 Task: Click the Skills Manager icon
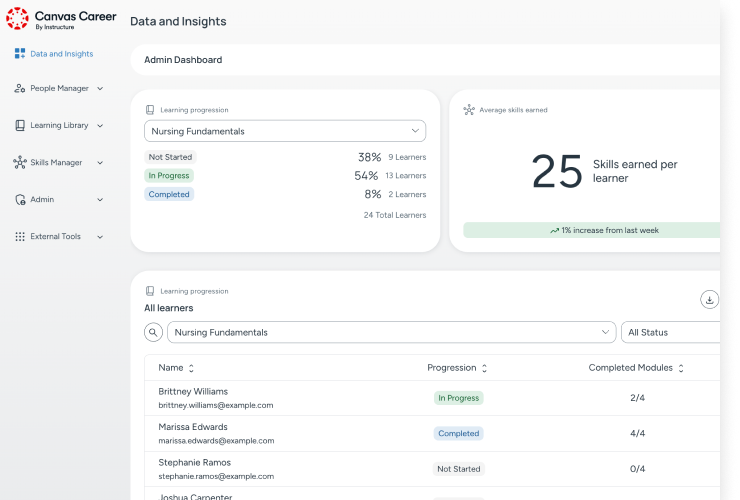click(20, 163)
